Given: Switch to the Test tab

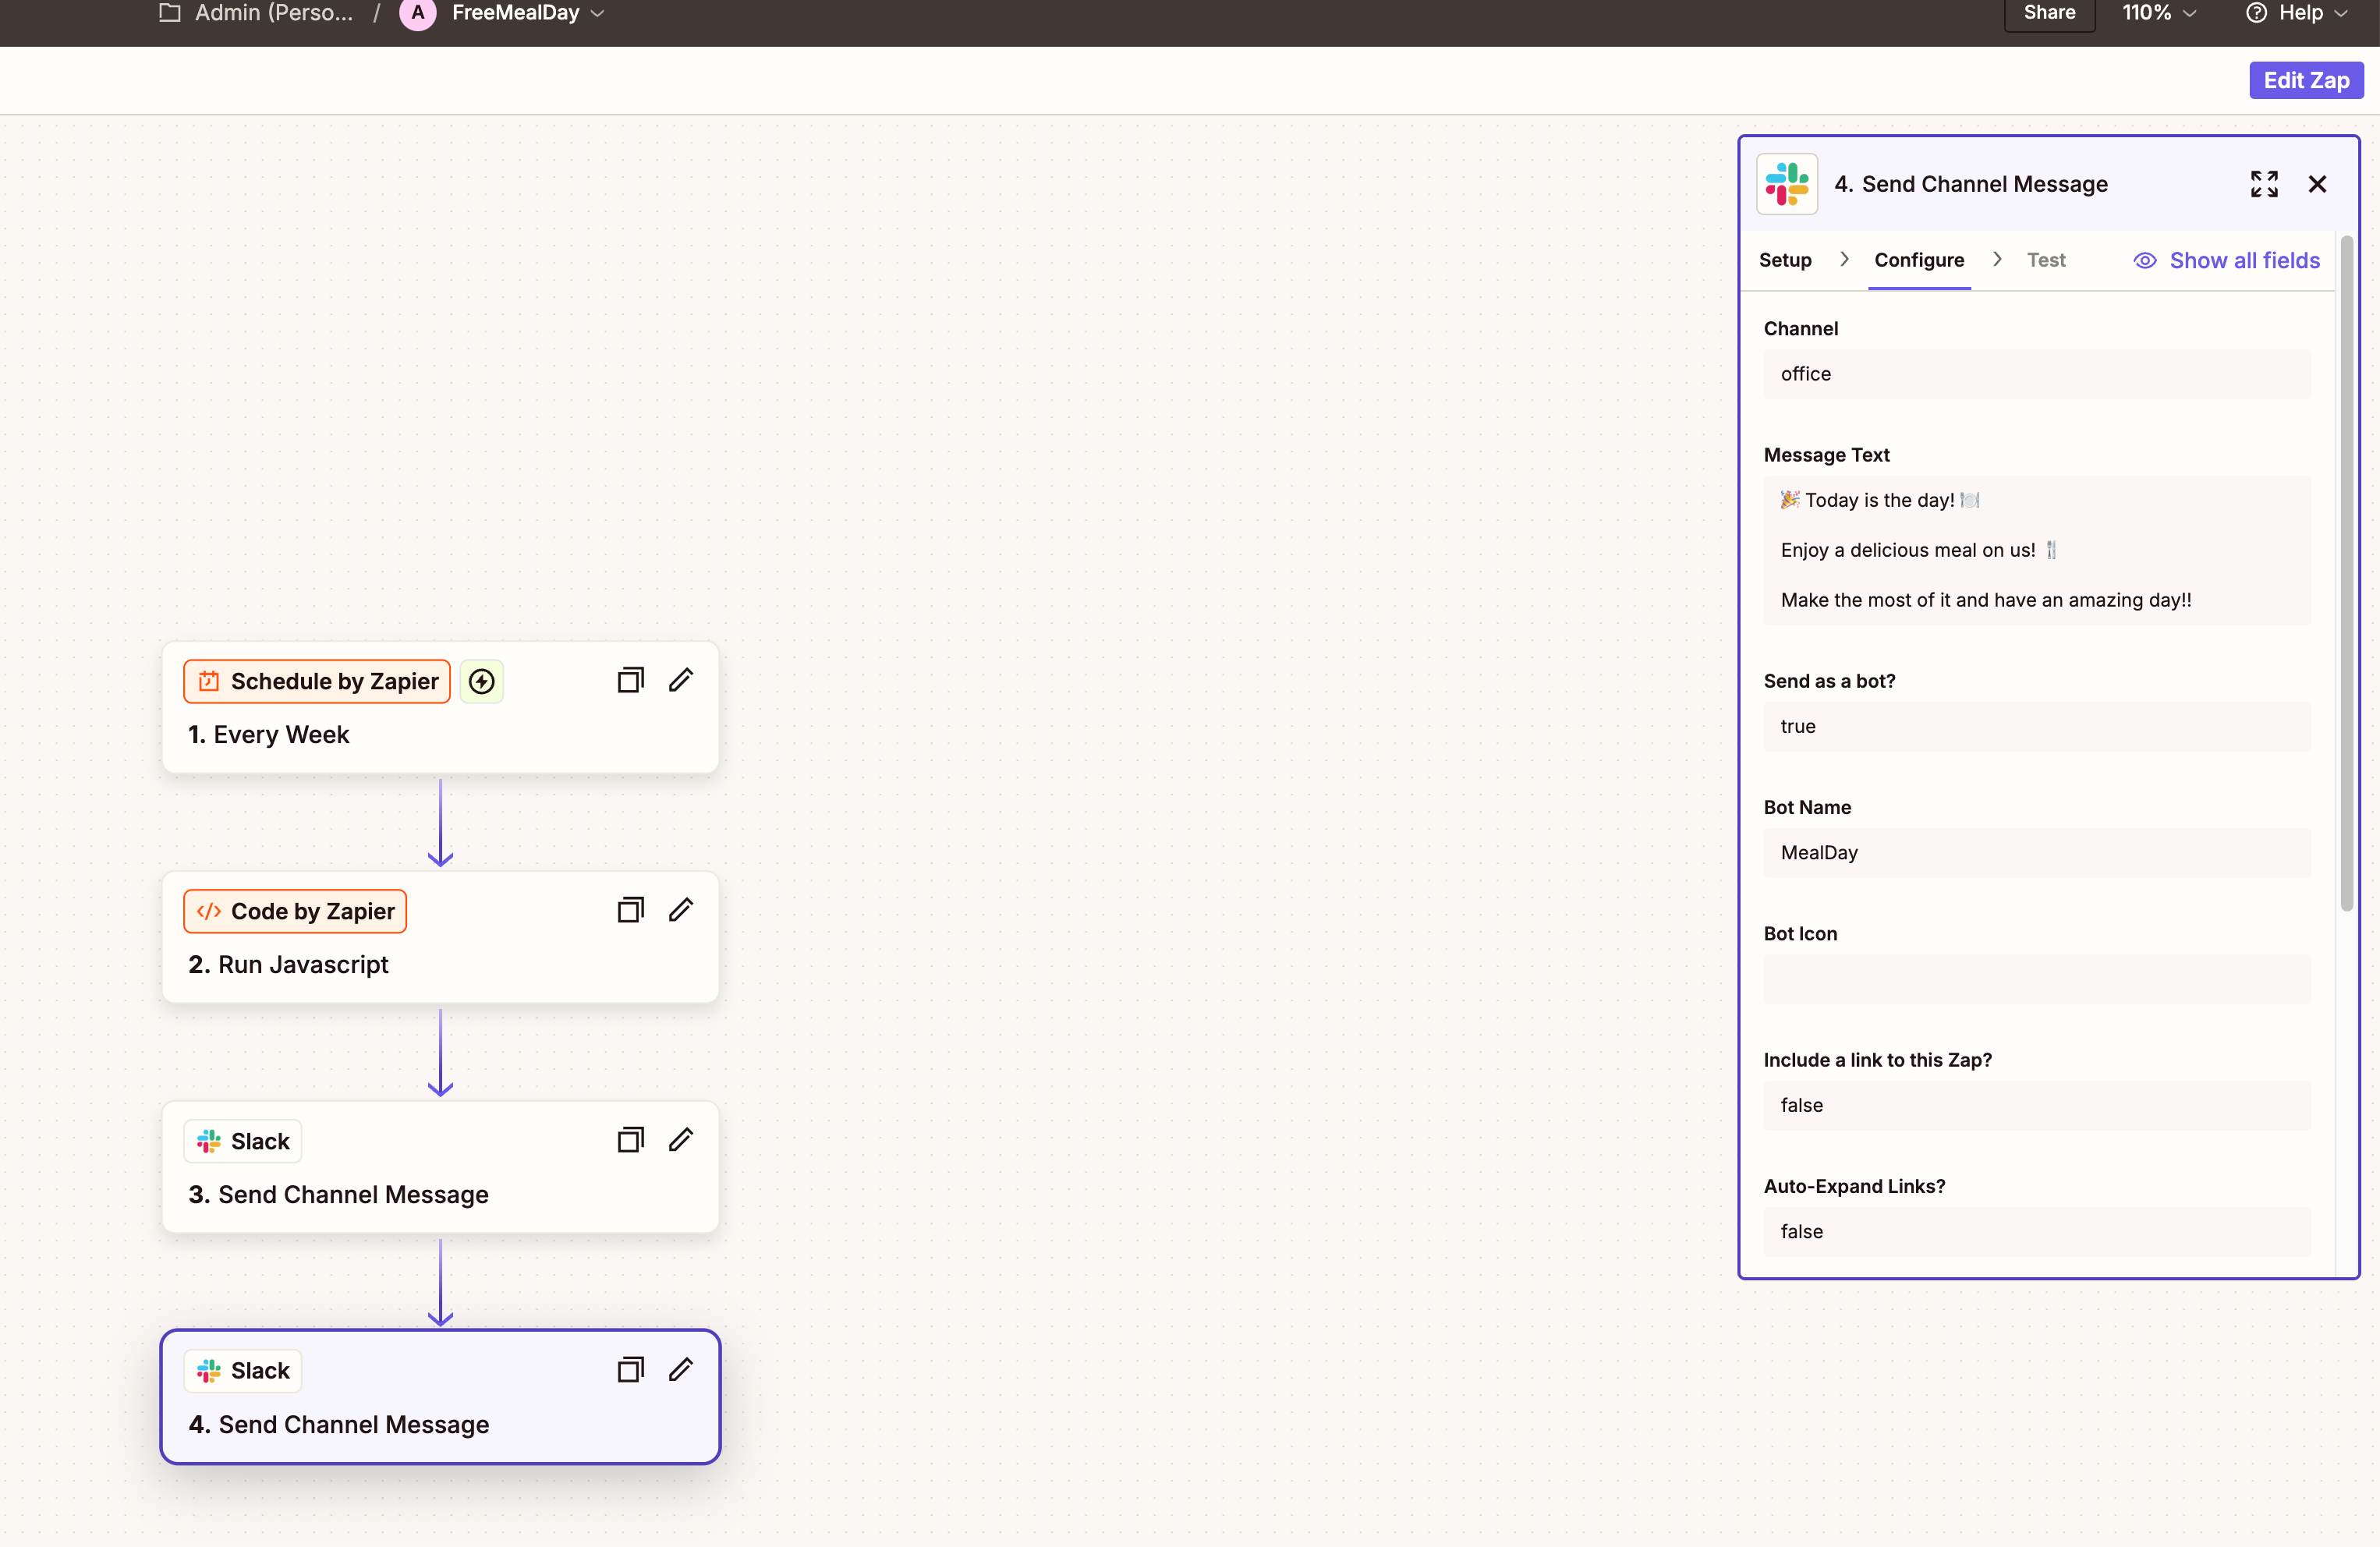Looking at the screenshot, I should 2046,260.
